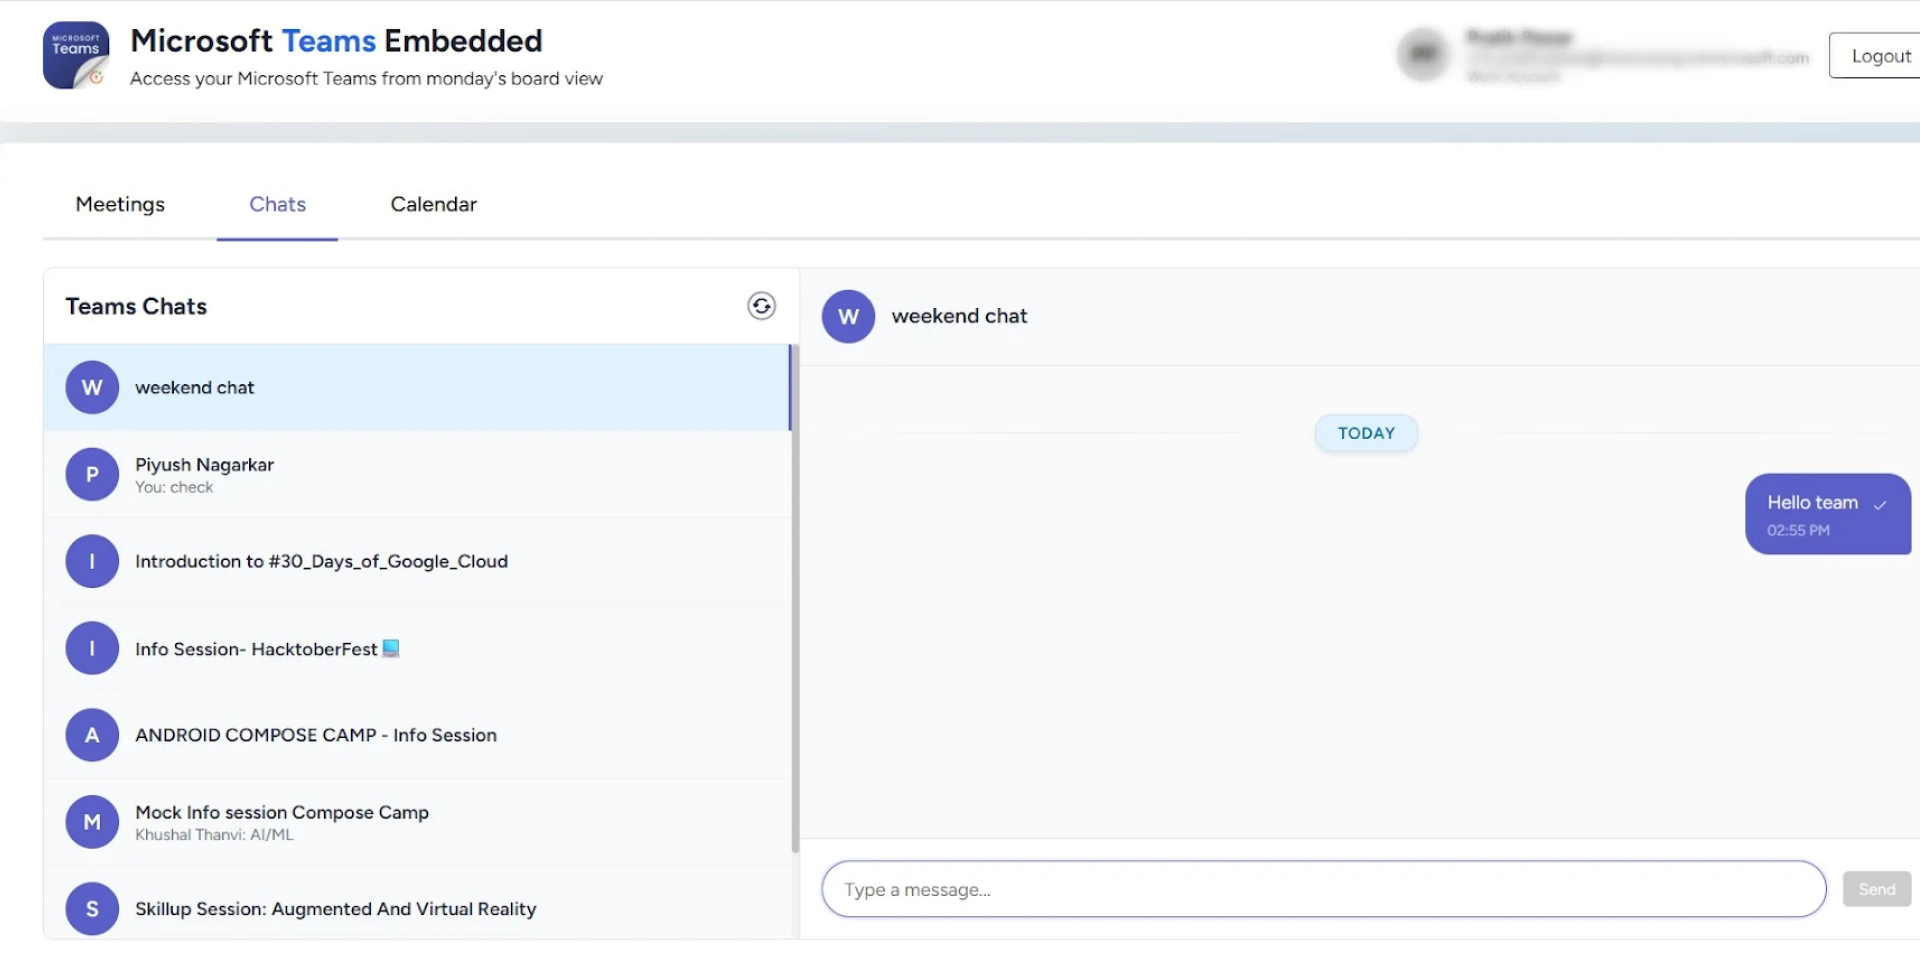Click the M avatar for Mock Info session
The width and height of the screenshot is (1920, 960).
click(92, 822)
